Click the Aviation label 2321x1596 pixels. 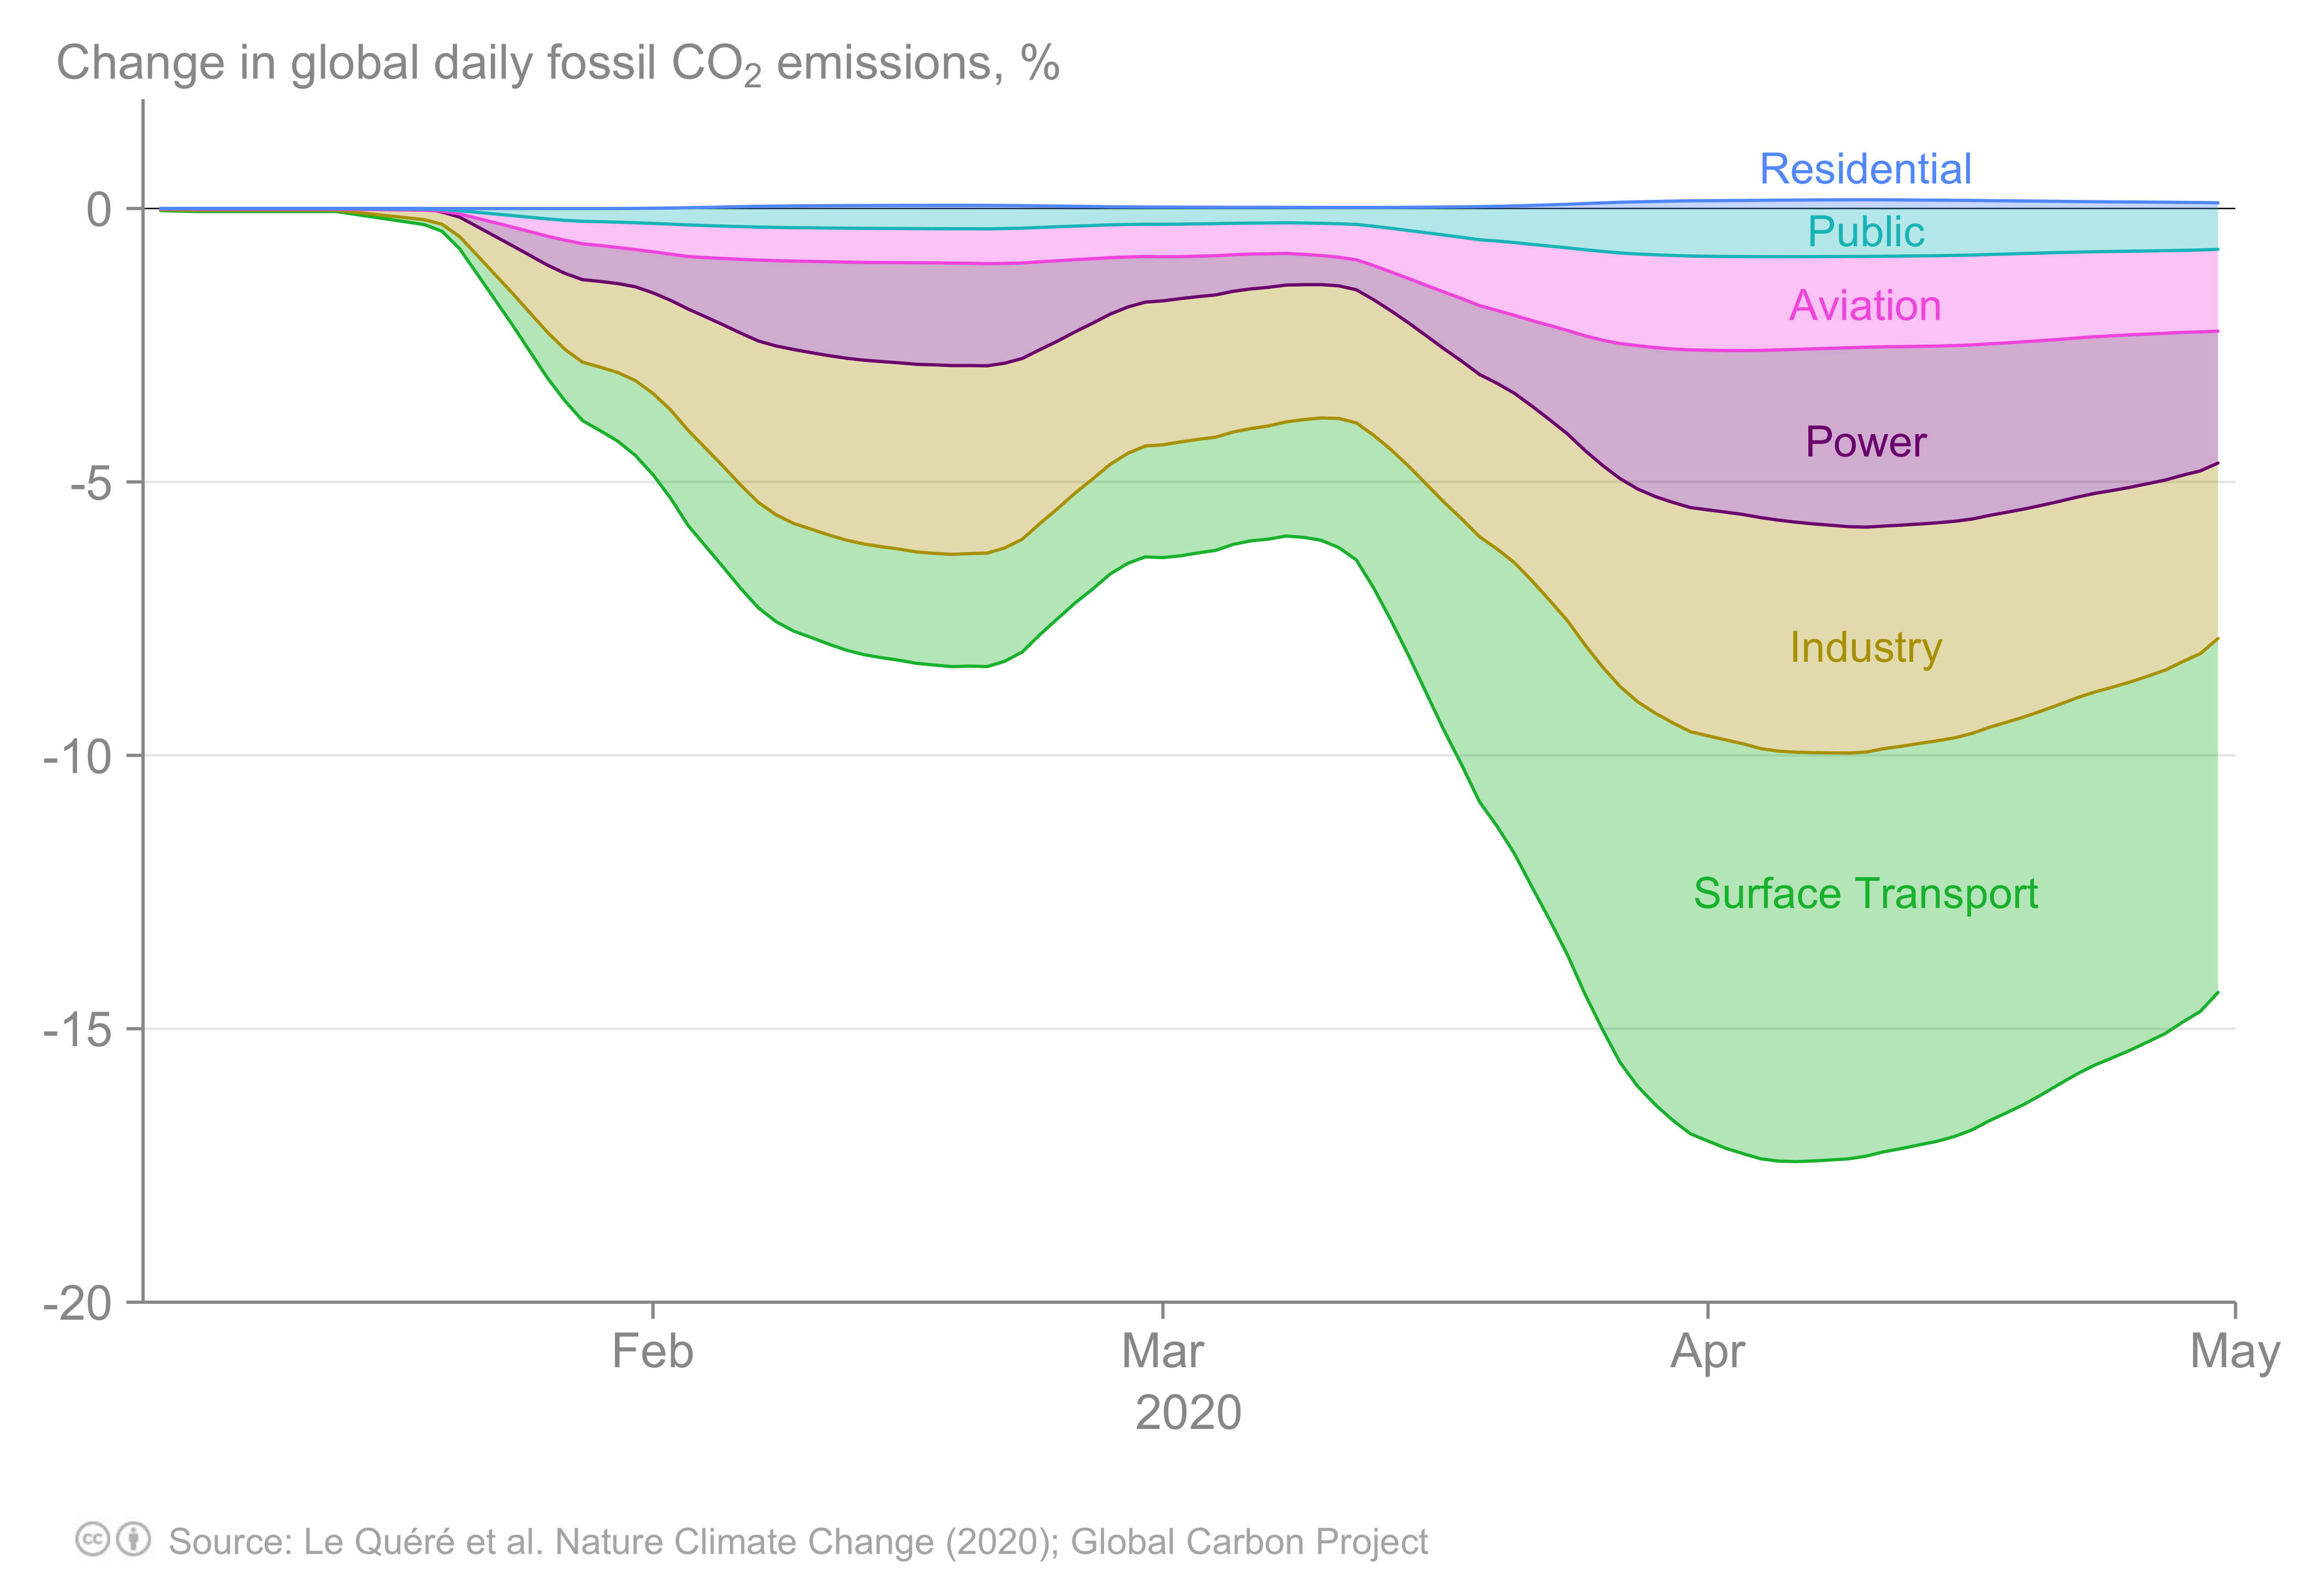(1865, 305)
